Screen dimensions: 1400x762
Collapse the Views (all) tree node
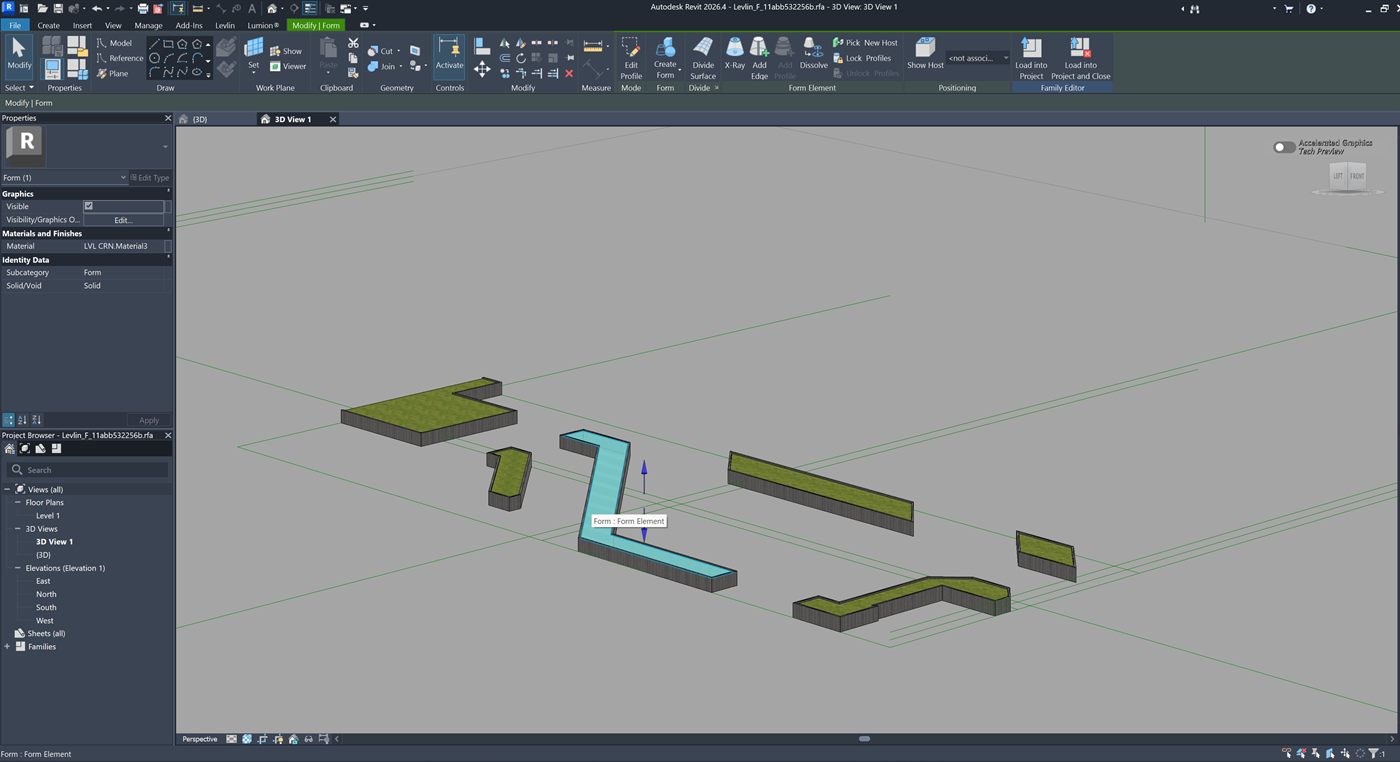point(7,489)
